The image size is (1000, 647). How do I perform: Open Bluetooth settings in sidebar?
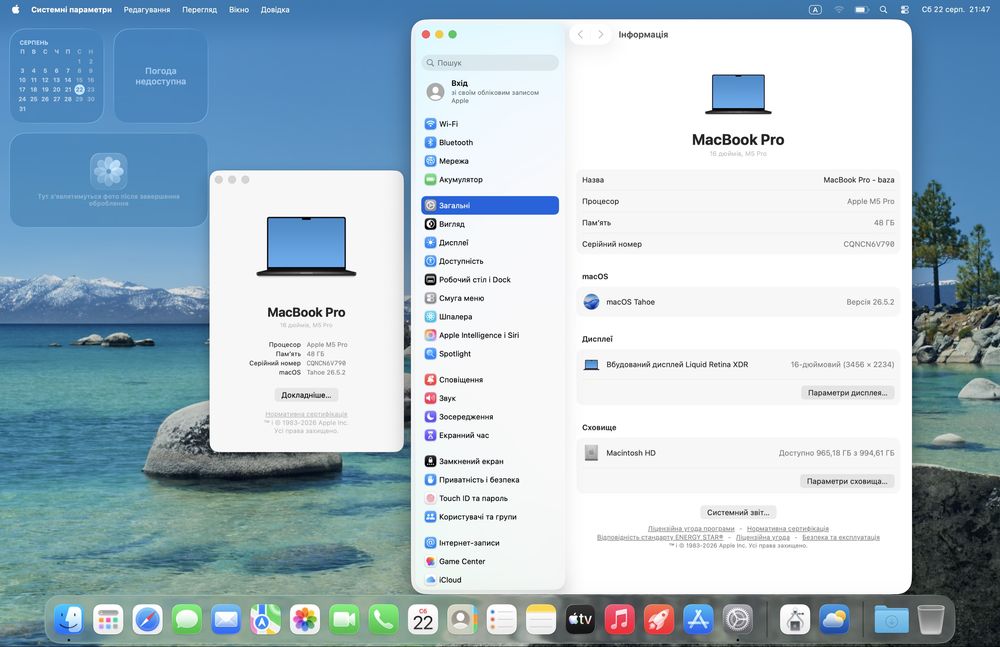(490, 142)
